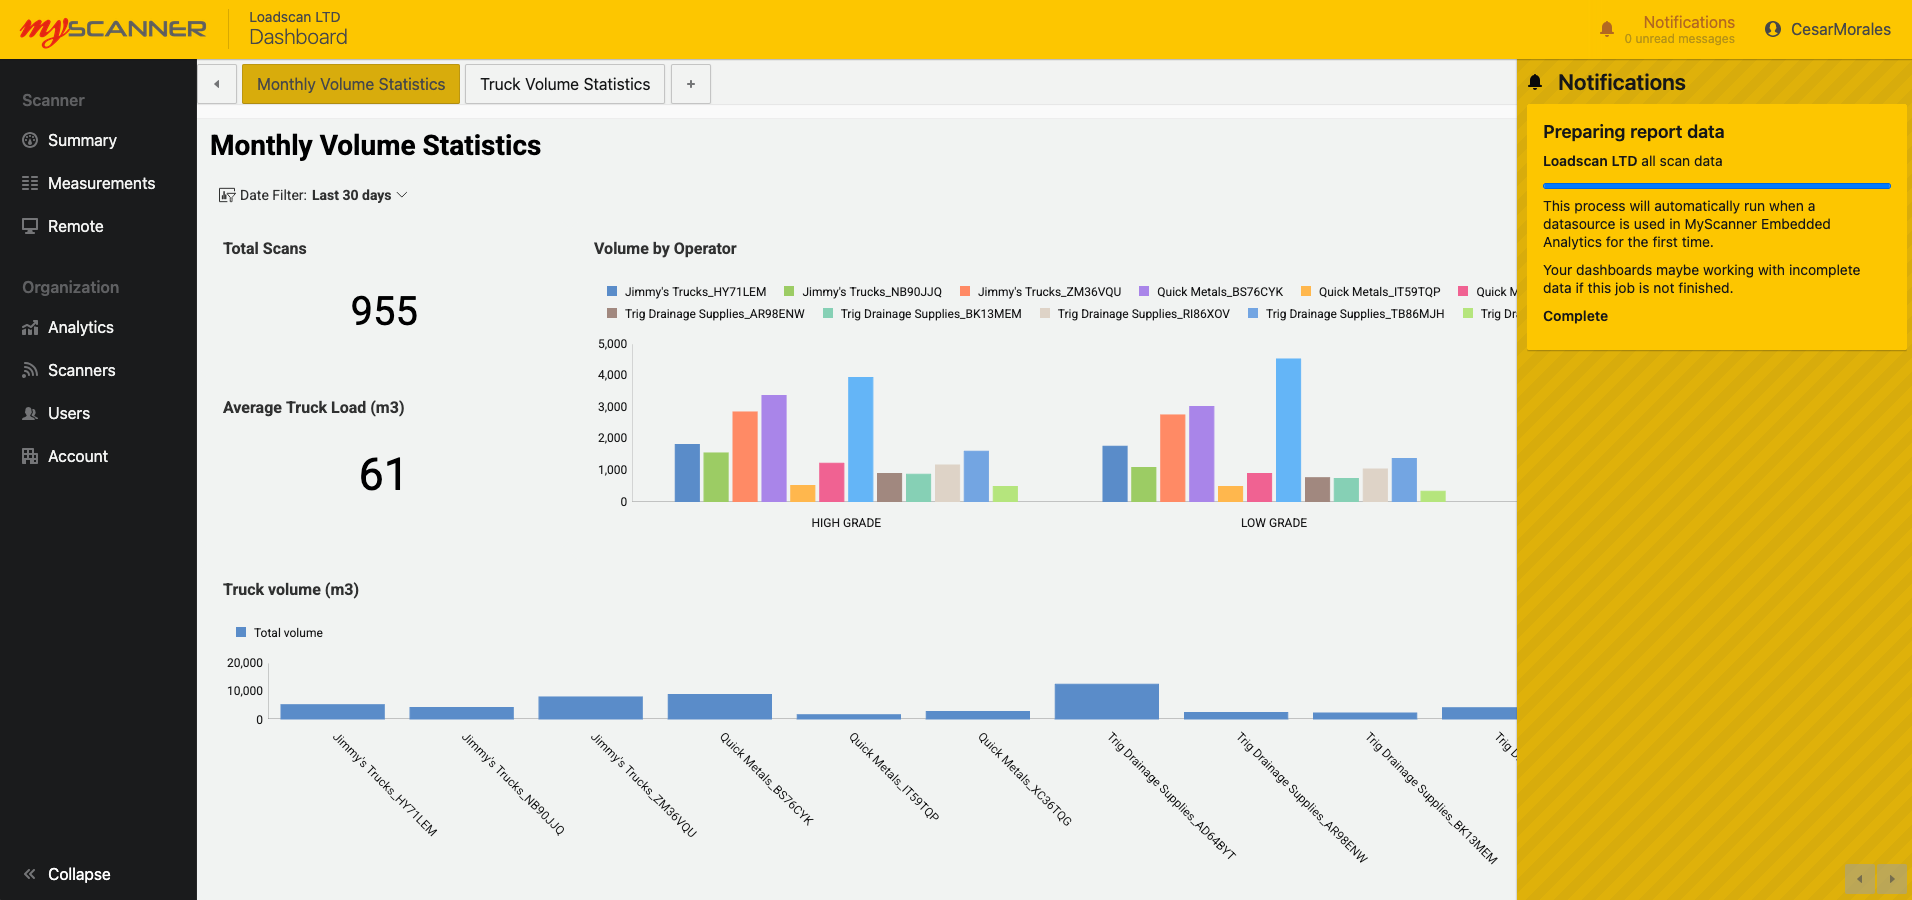Toggle Trig Drainage Supplies_TB86MJH legend swatch
This screenshot has width=1912, height=900.
click(x=1253, y=313)
